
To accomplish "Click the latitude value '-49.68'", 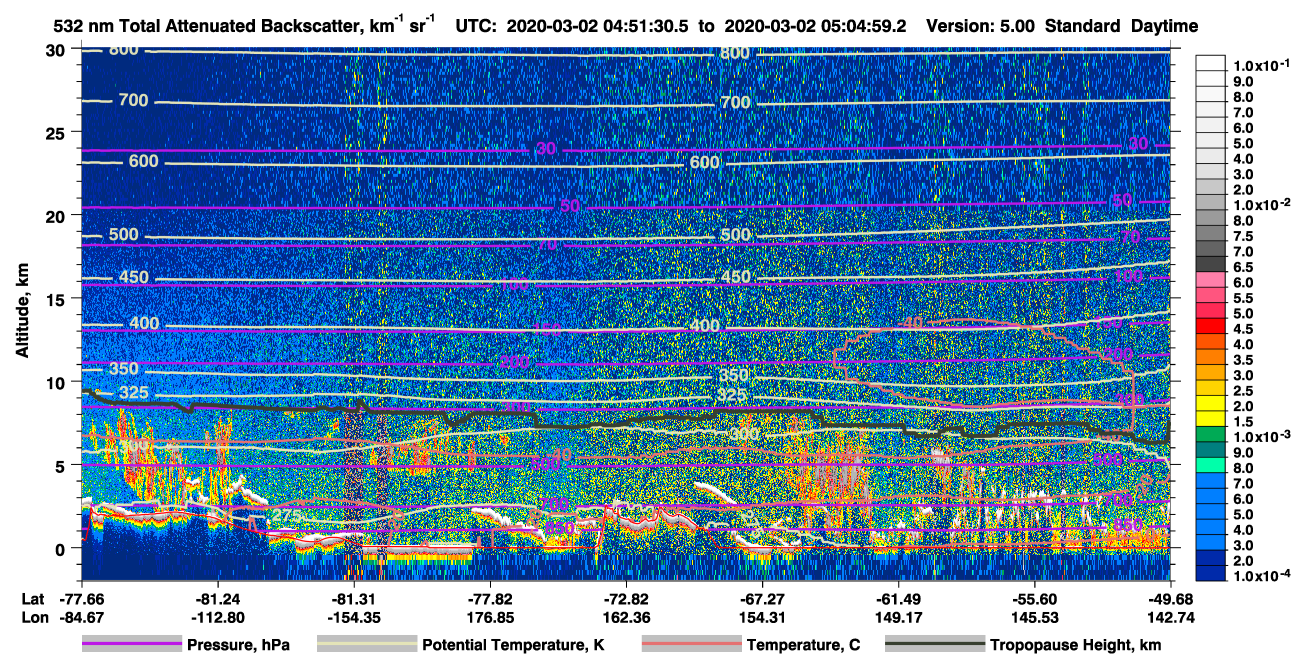I will tap(1170, 599).
